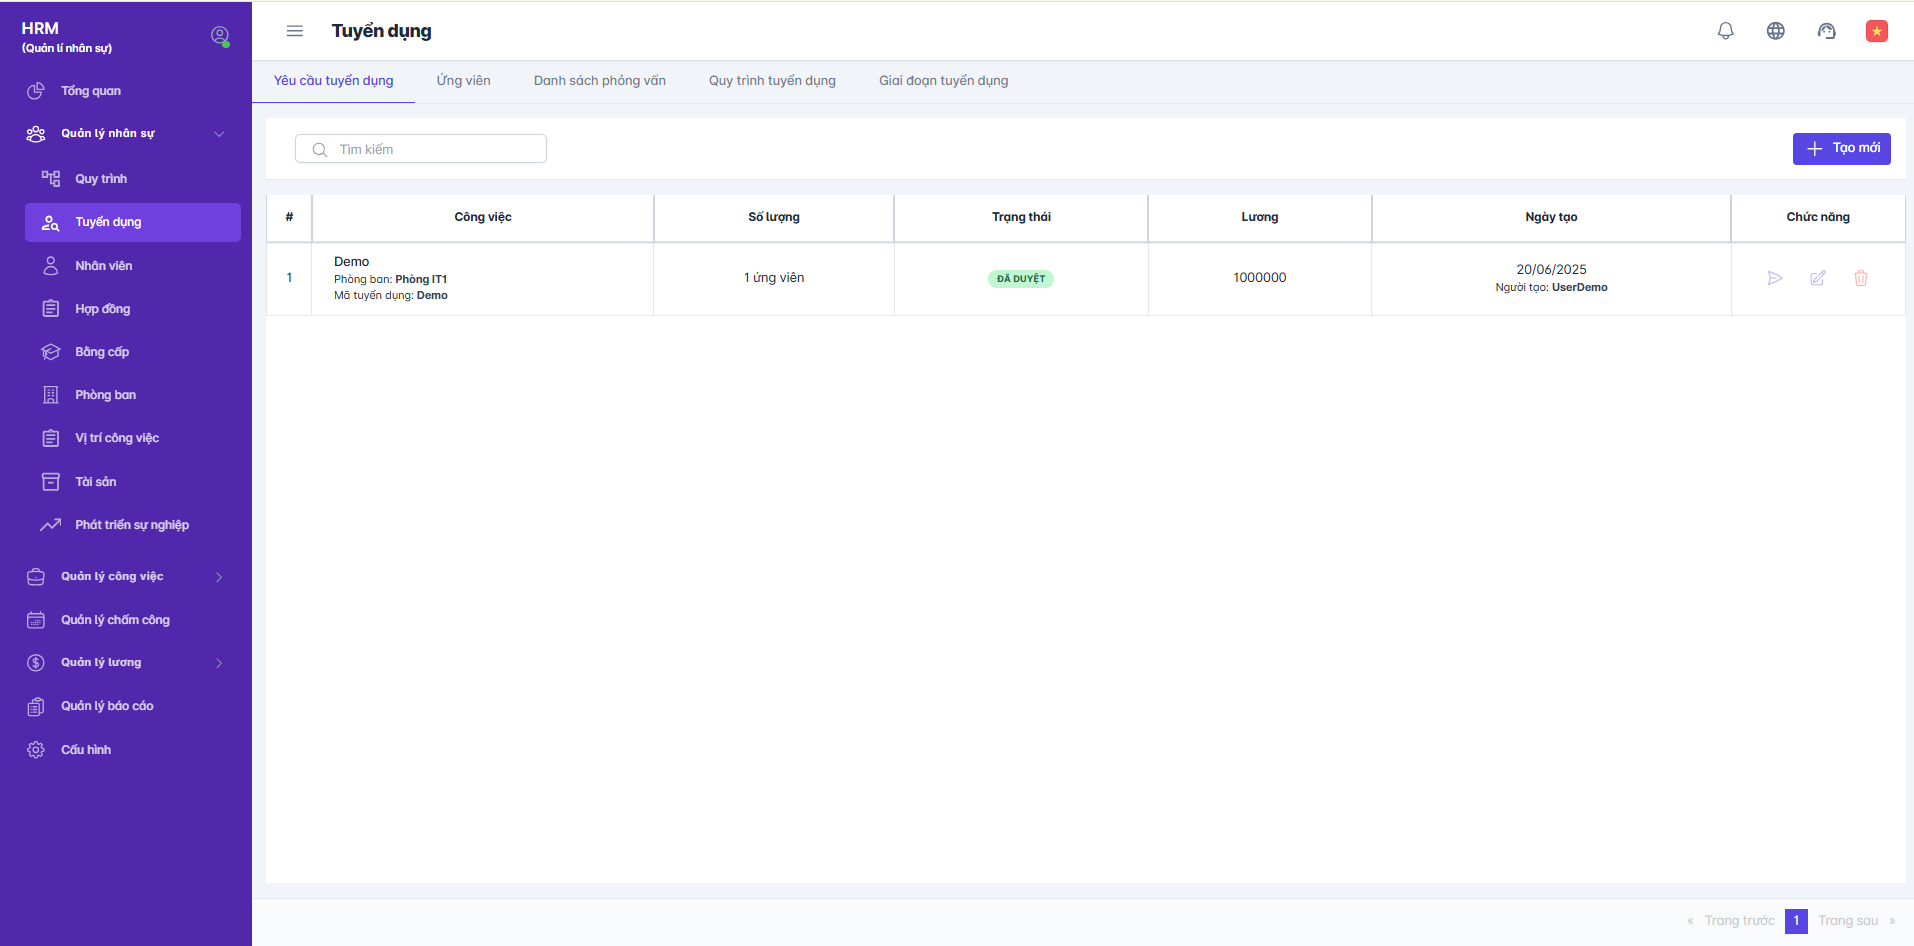Edit the Demo recruitment request
The width and height of the screenshot is (1914, 946).
1817,278
